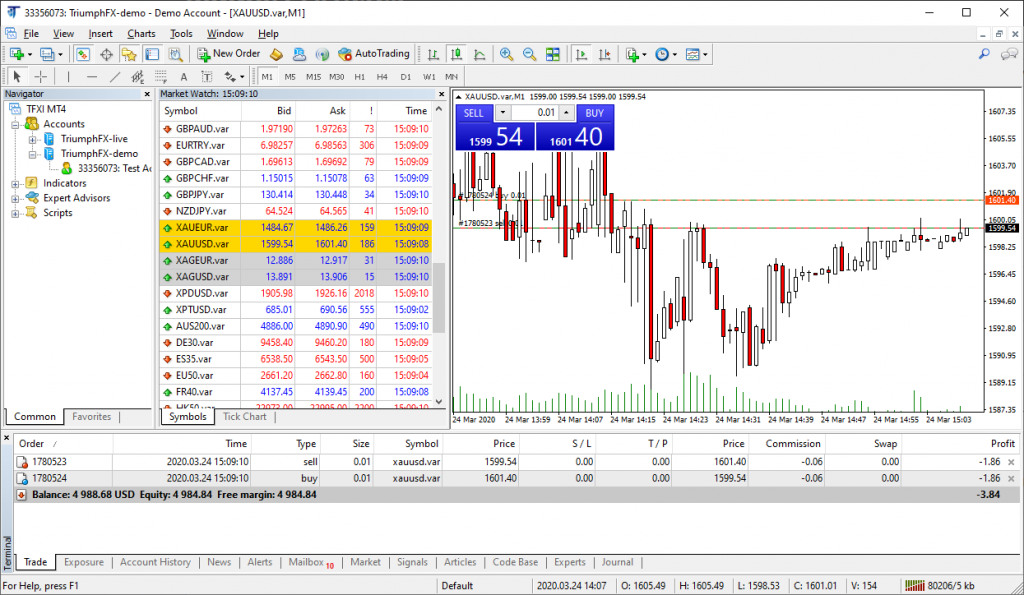1024x595 pixels.
Task: Click the SELL one-click trading button
Action: point(473,113)
